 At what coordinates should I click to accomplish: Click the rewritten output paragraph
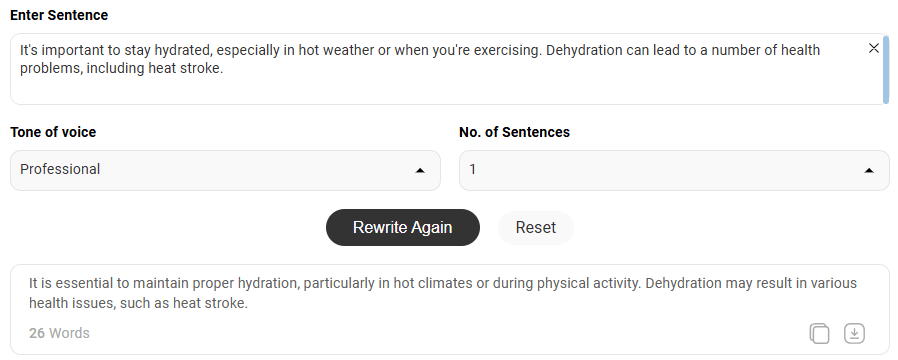(x=443, y=293)
